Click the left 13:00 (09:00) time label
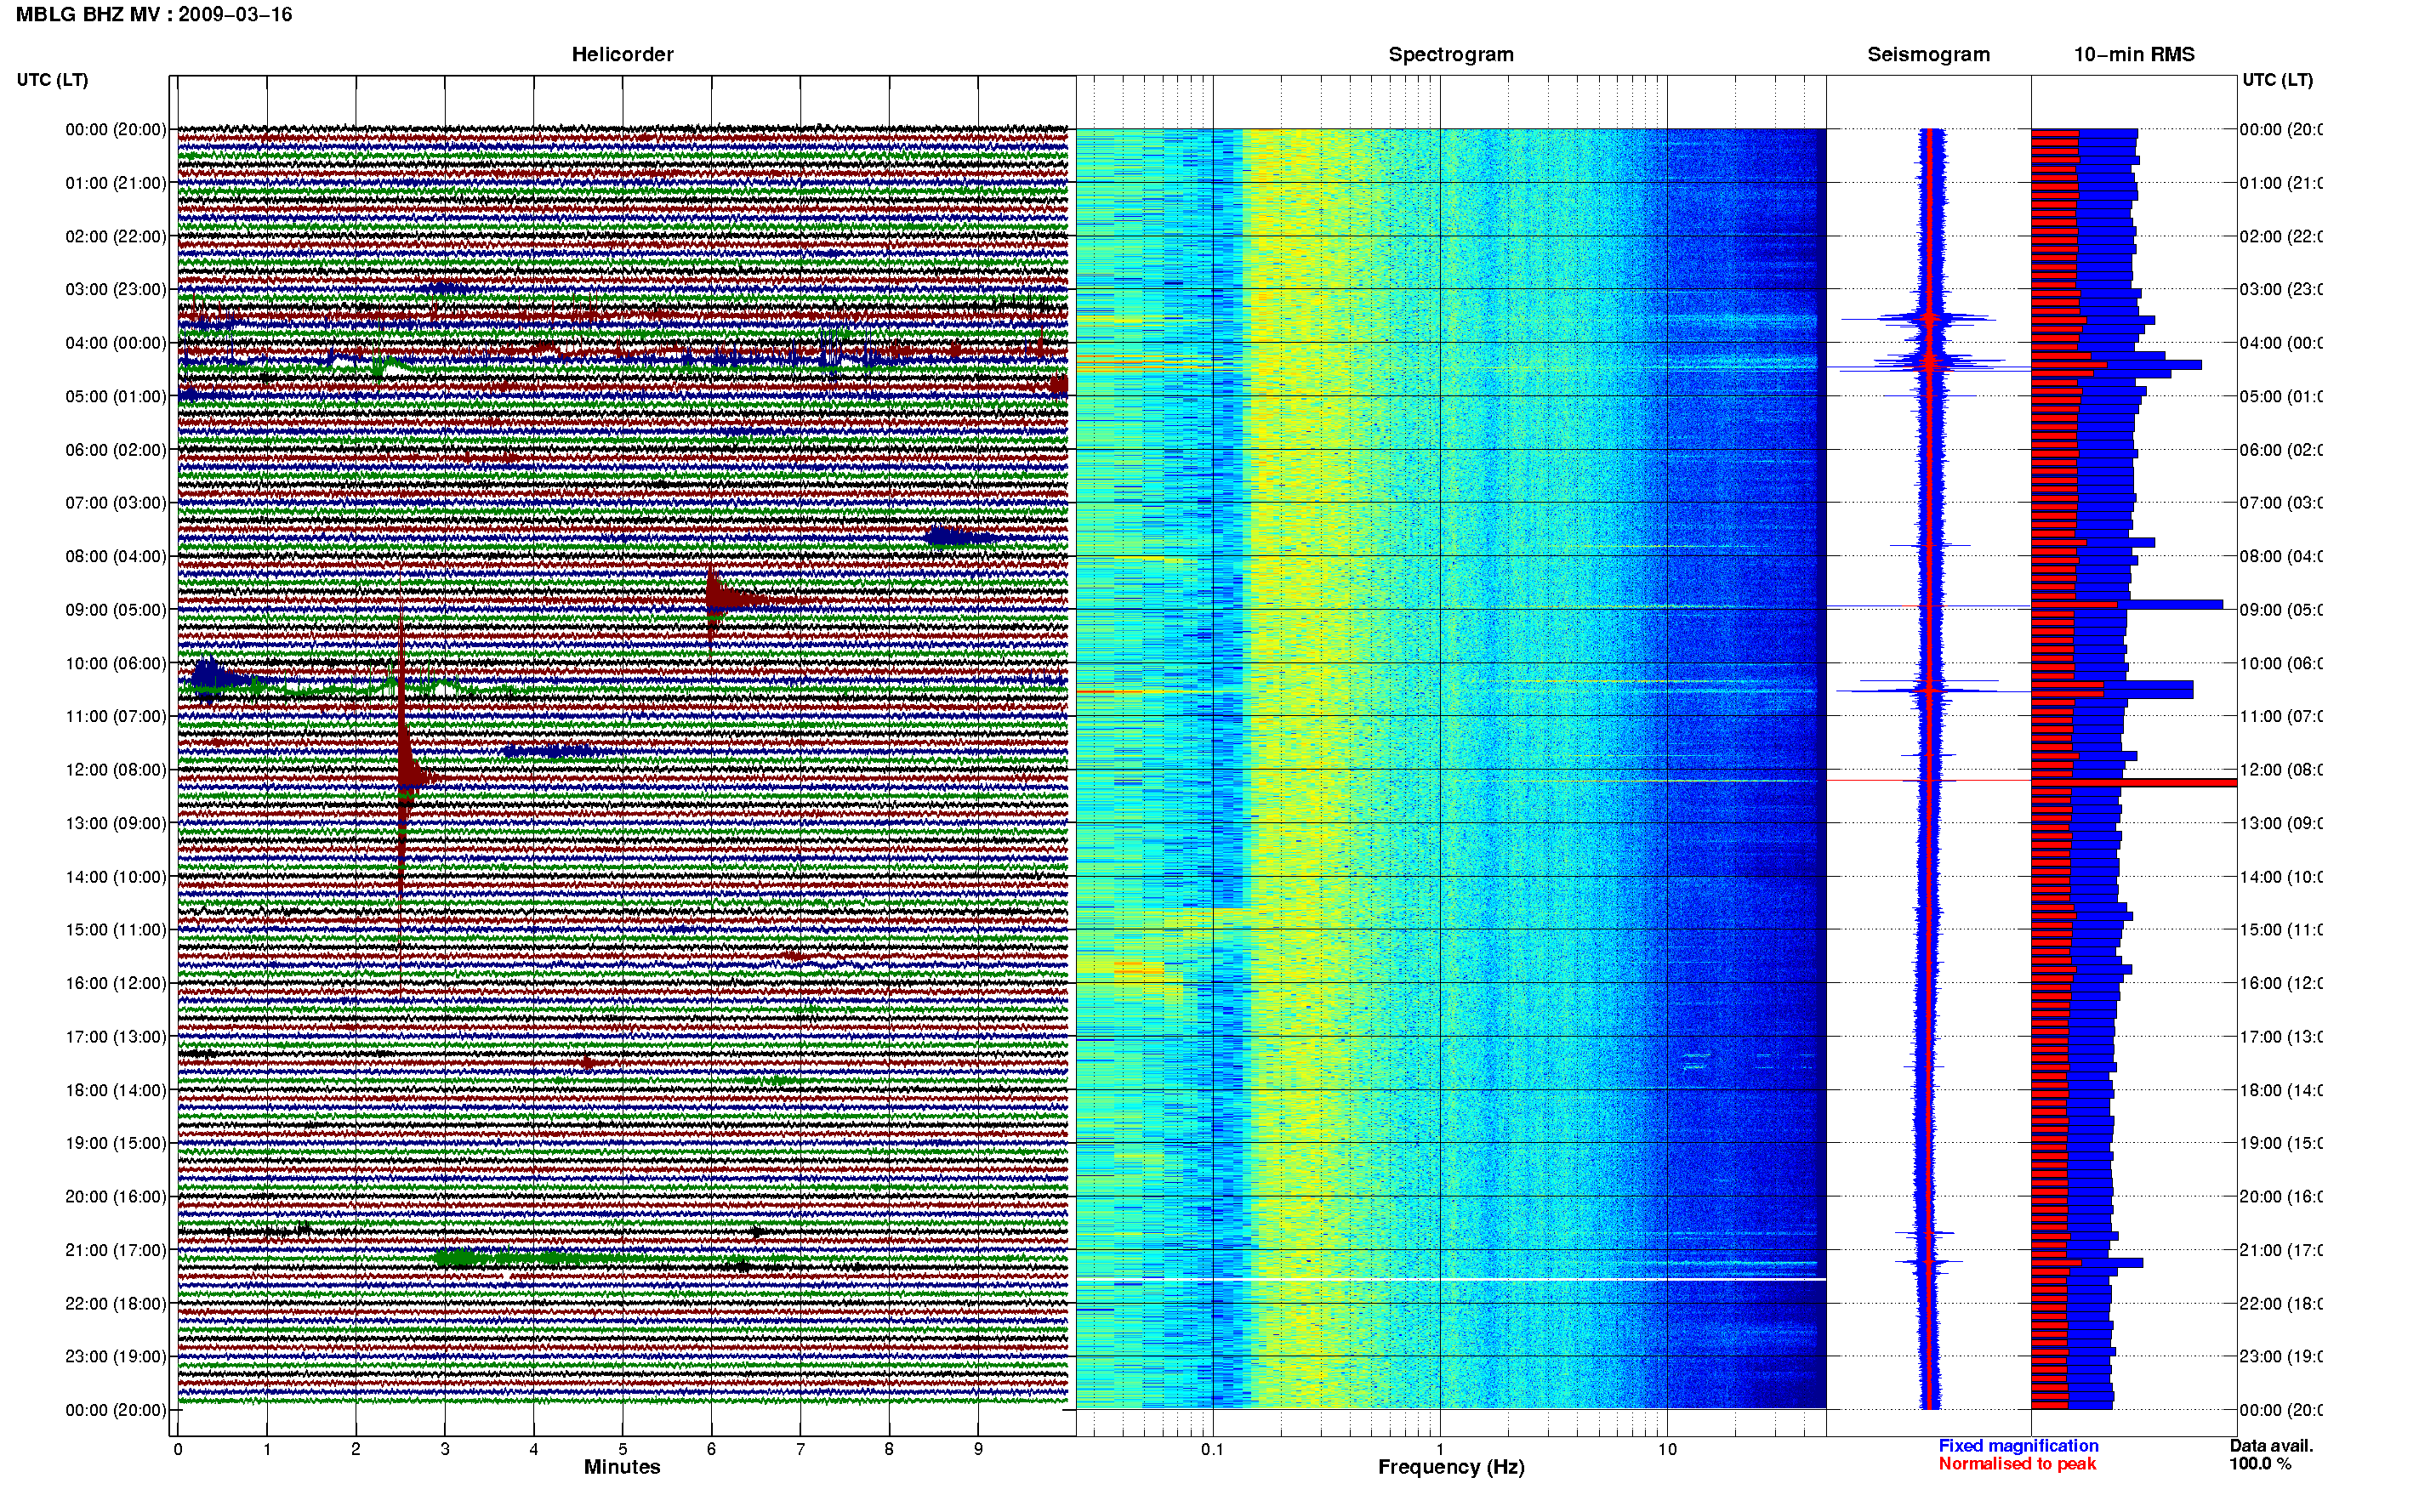Screen dimensions: 2419x1512 pyautogui.click(x=116, y=823)
